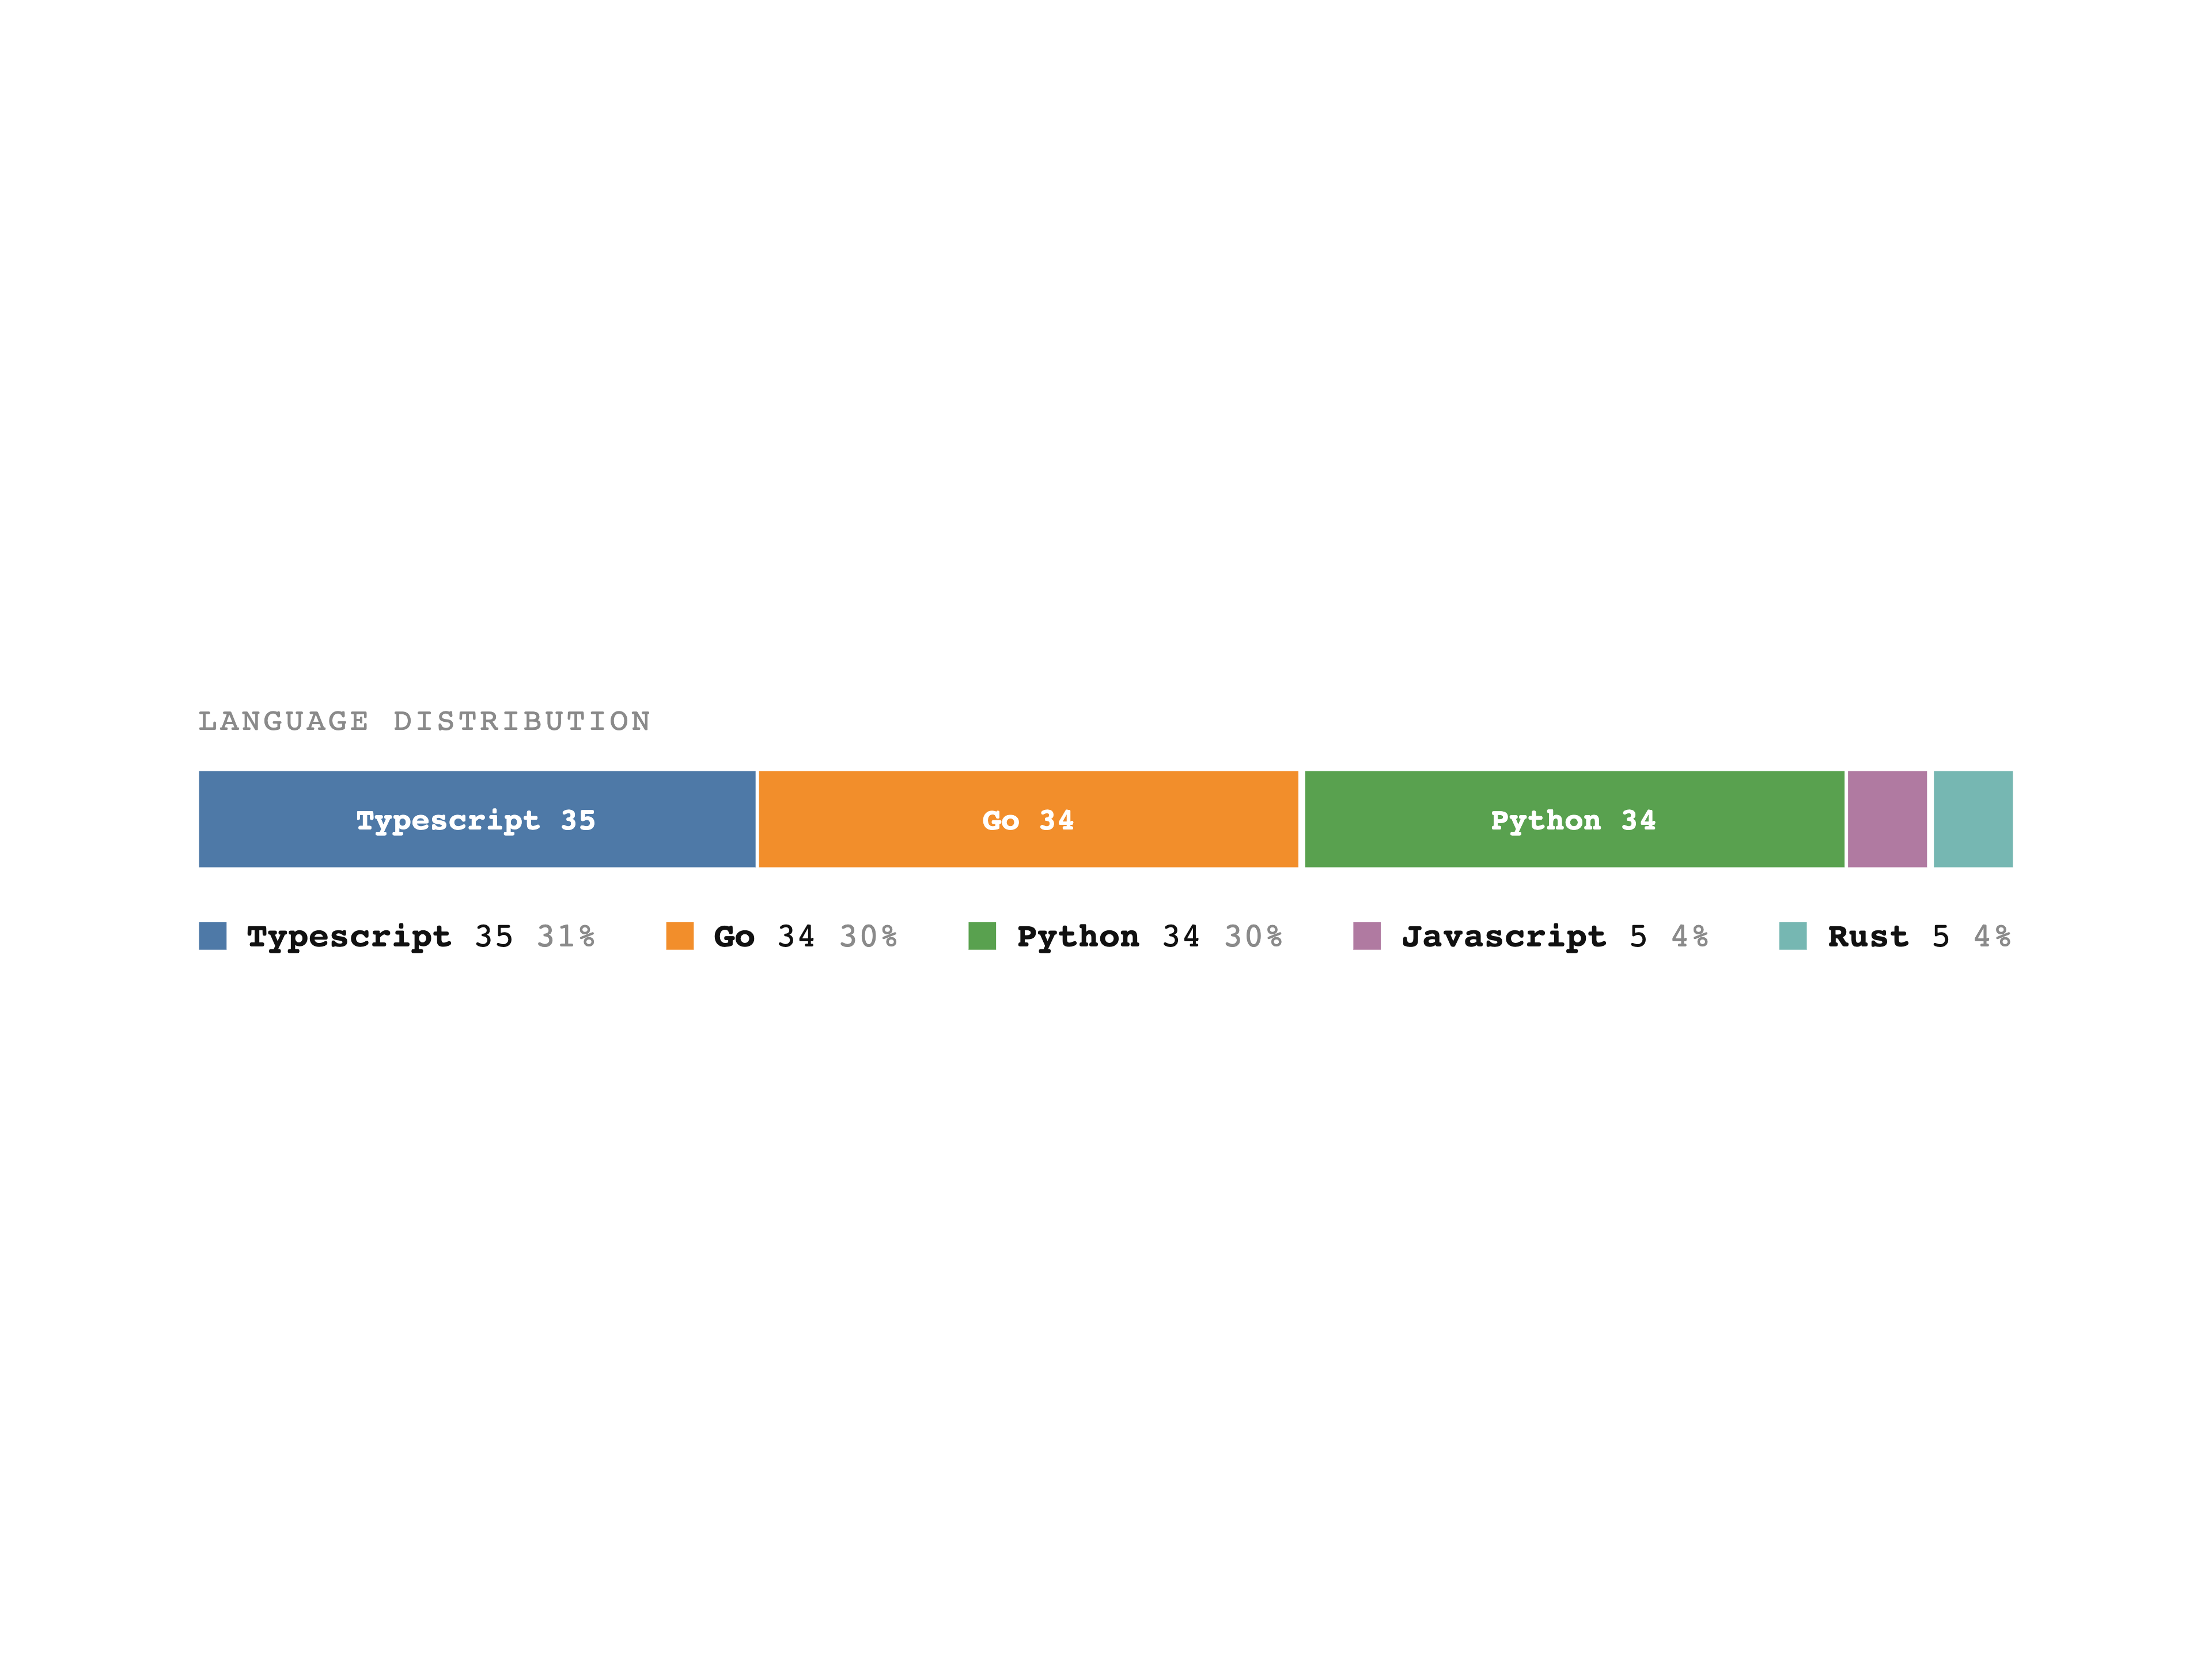2212x1659 pixels.
Task: Click the blue Typescript 35 bar segment
Action: (477, 819)
